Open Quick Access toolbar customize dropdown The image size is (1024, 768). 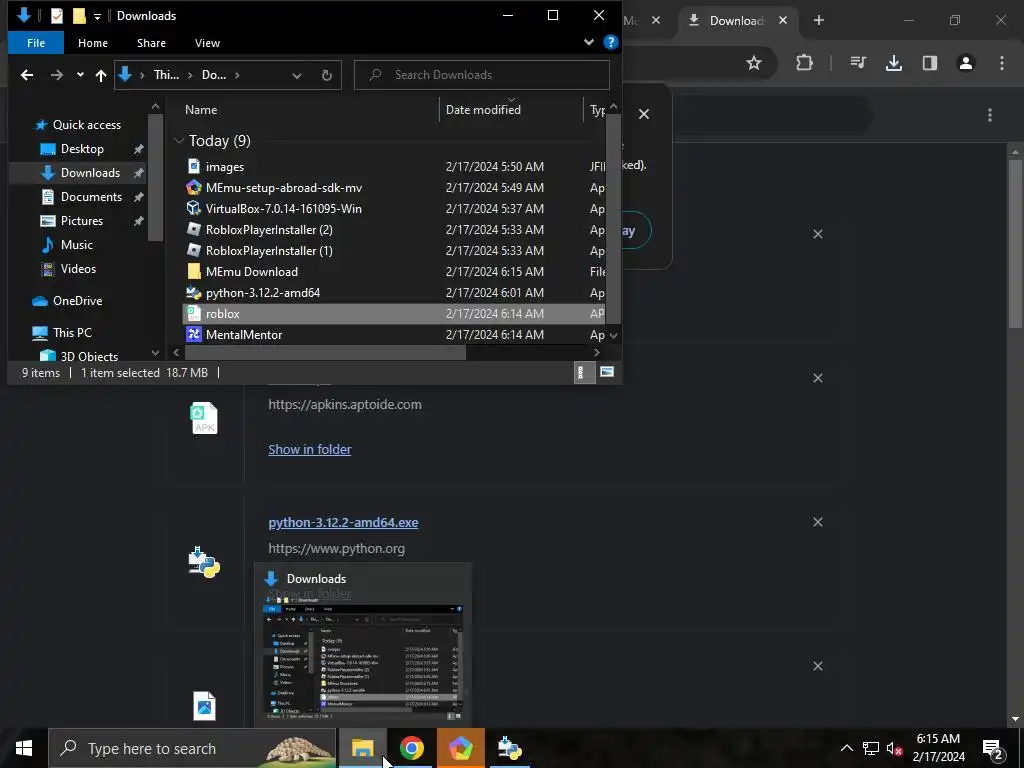(x=97, y=16)
